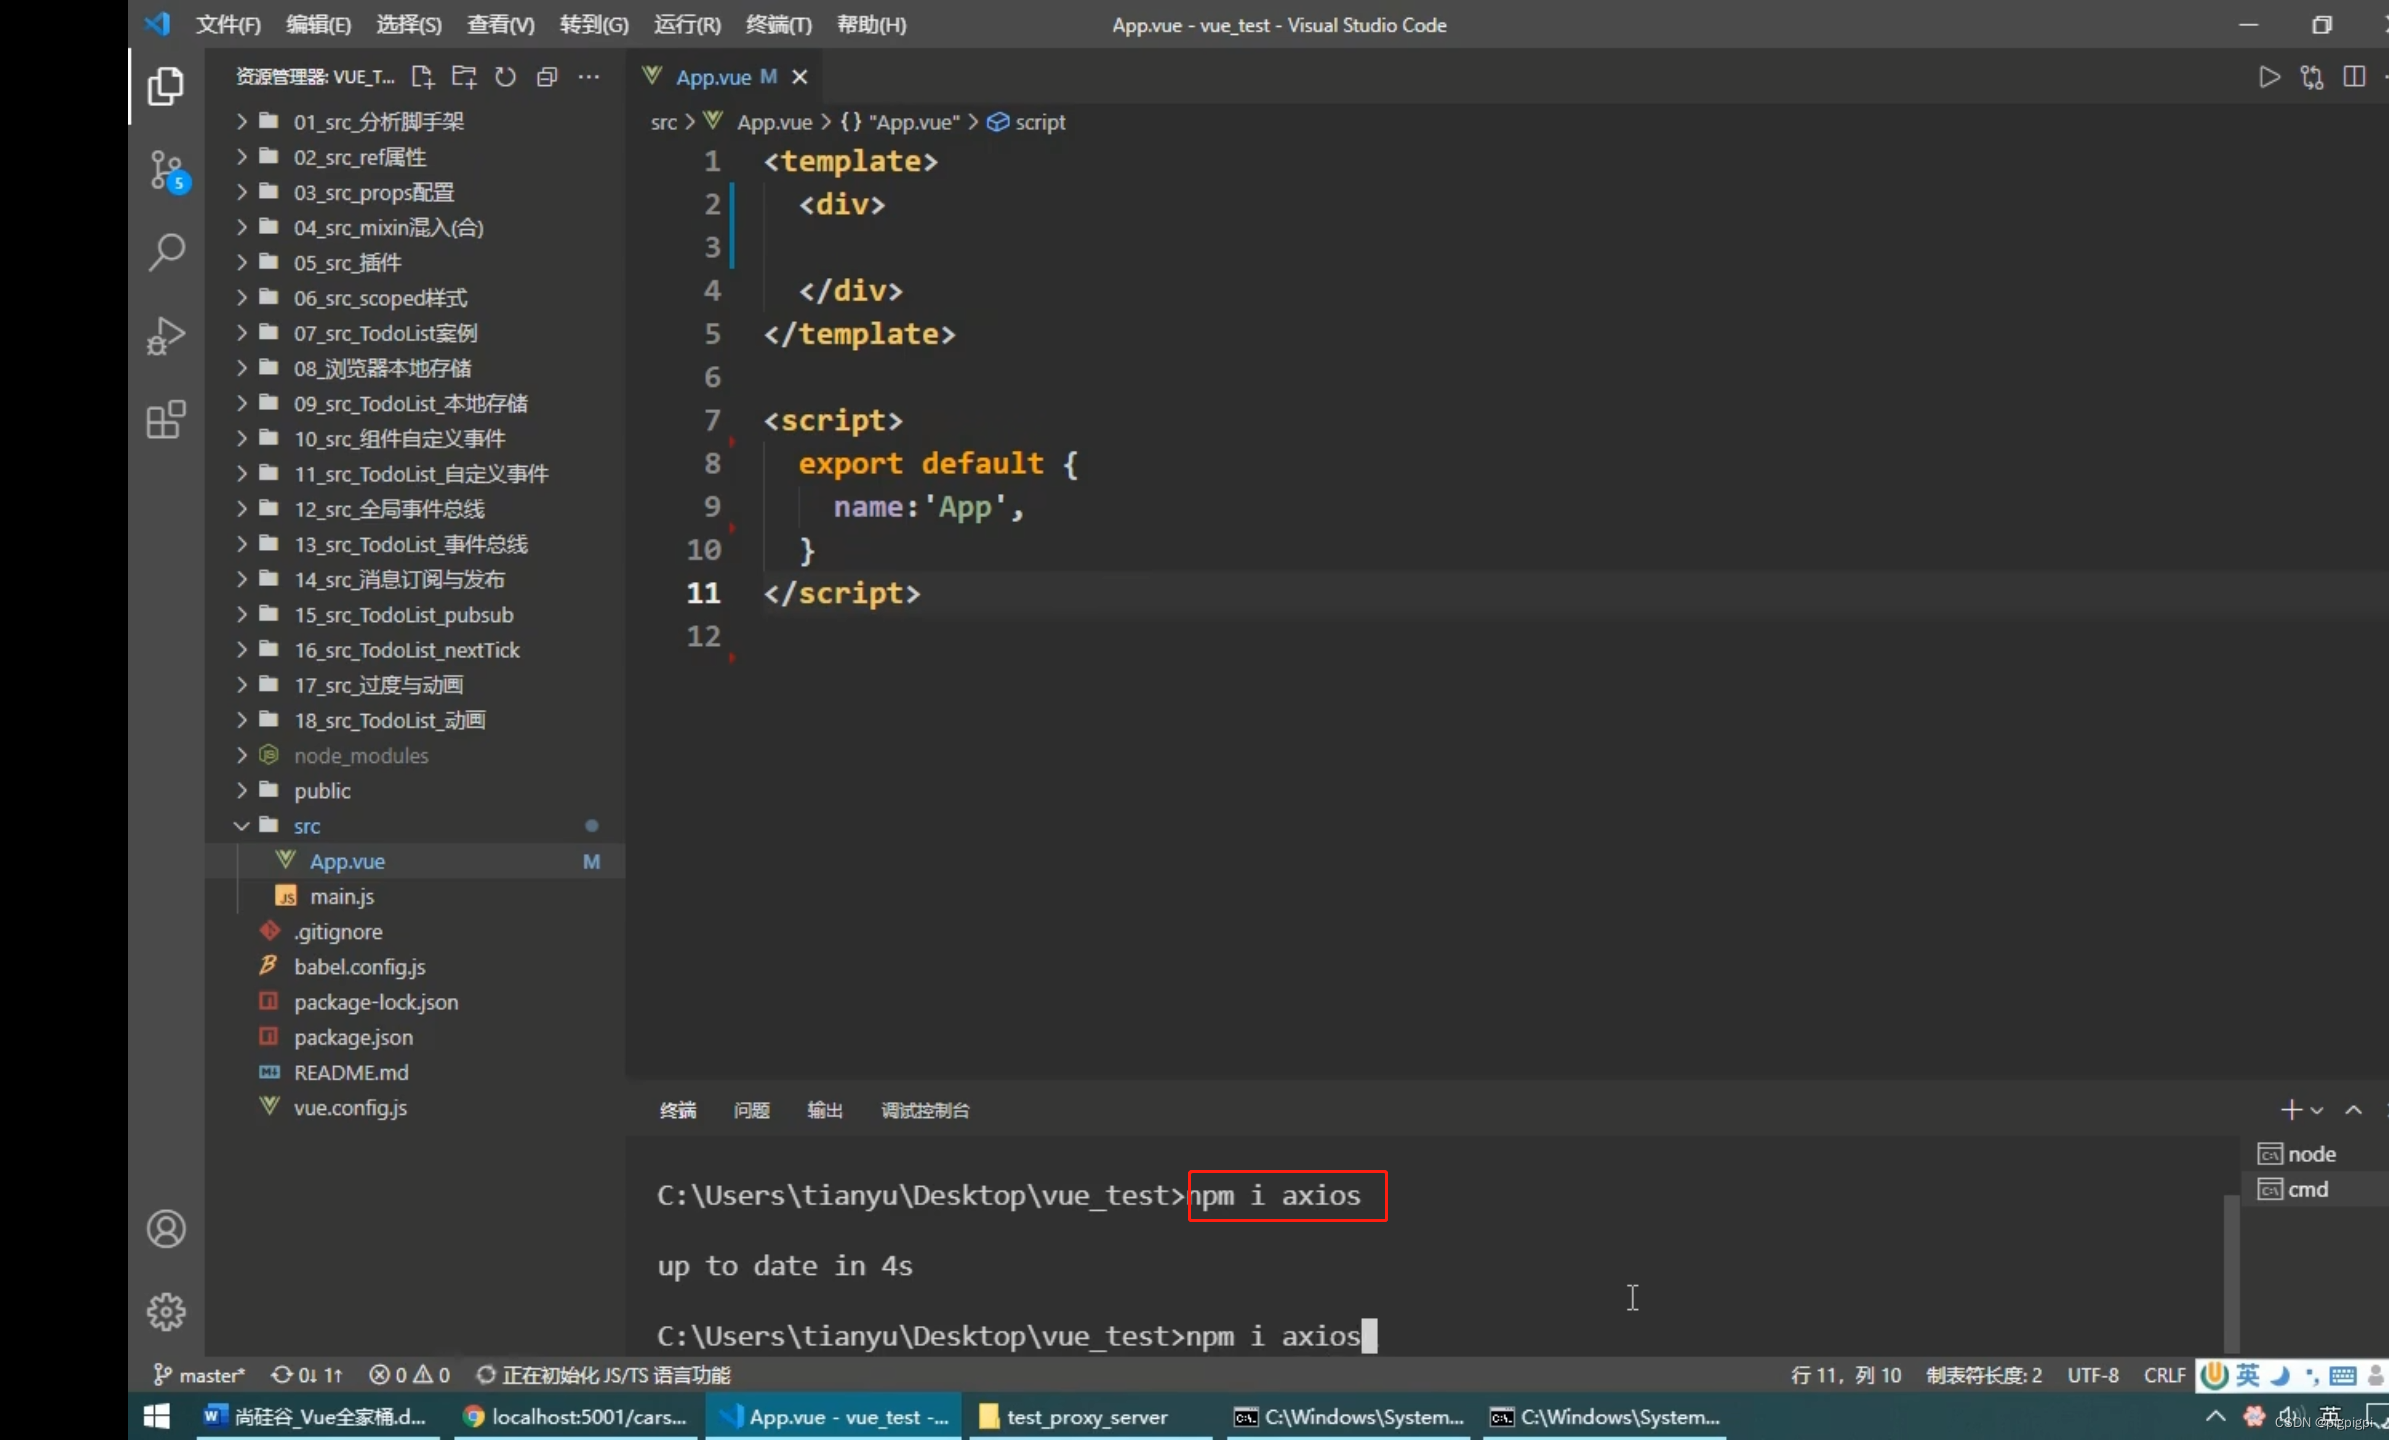Screen dimensions: 2389x1440
Task: Close the App.vue editor tab
Action: point(800,77)
